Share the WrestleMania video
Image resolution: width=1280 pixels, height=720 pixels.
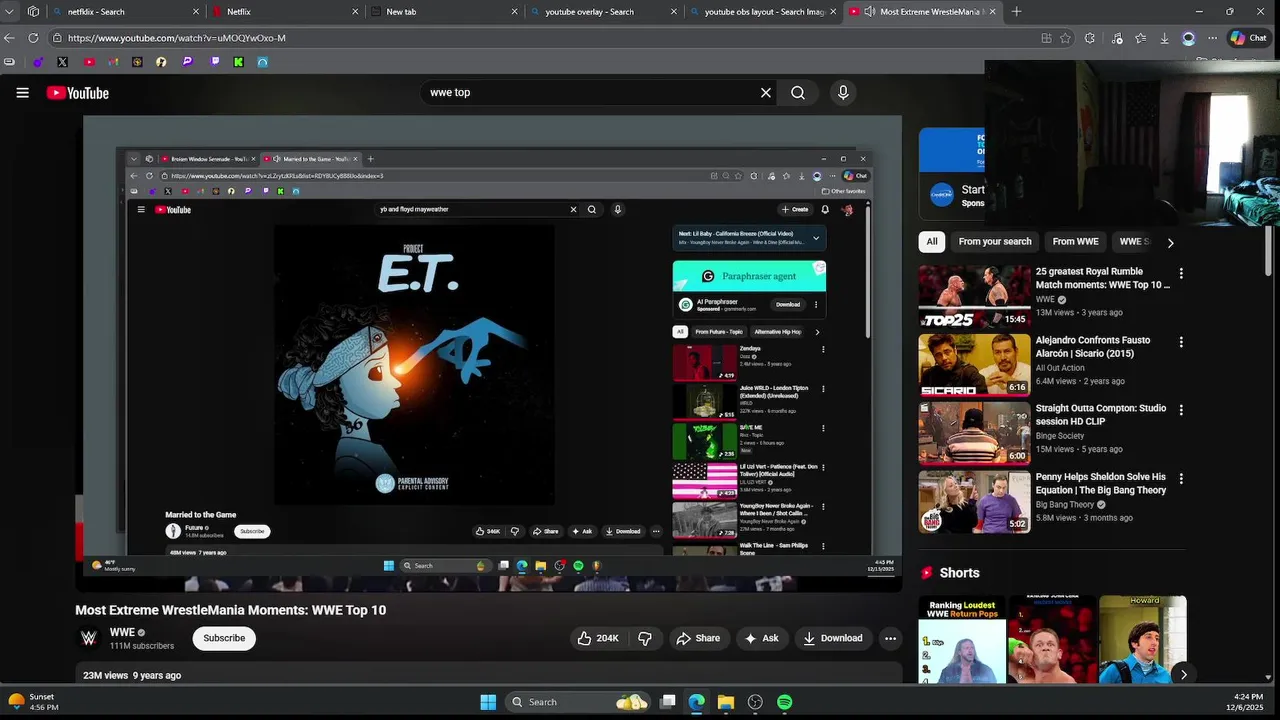(698, 638)
